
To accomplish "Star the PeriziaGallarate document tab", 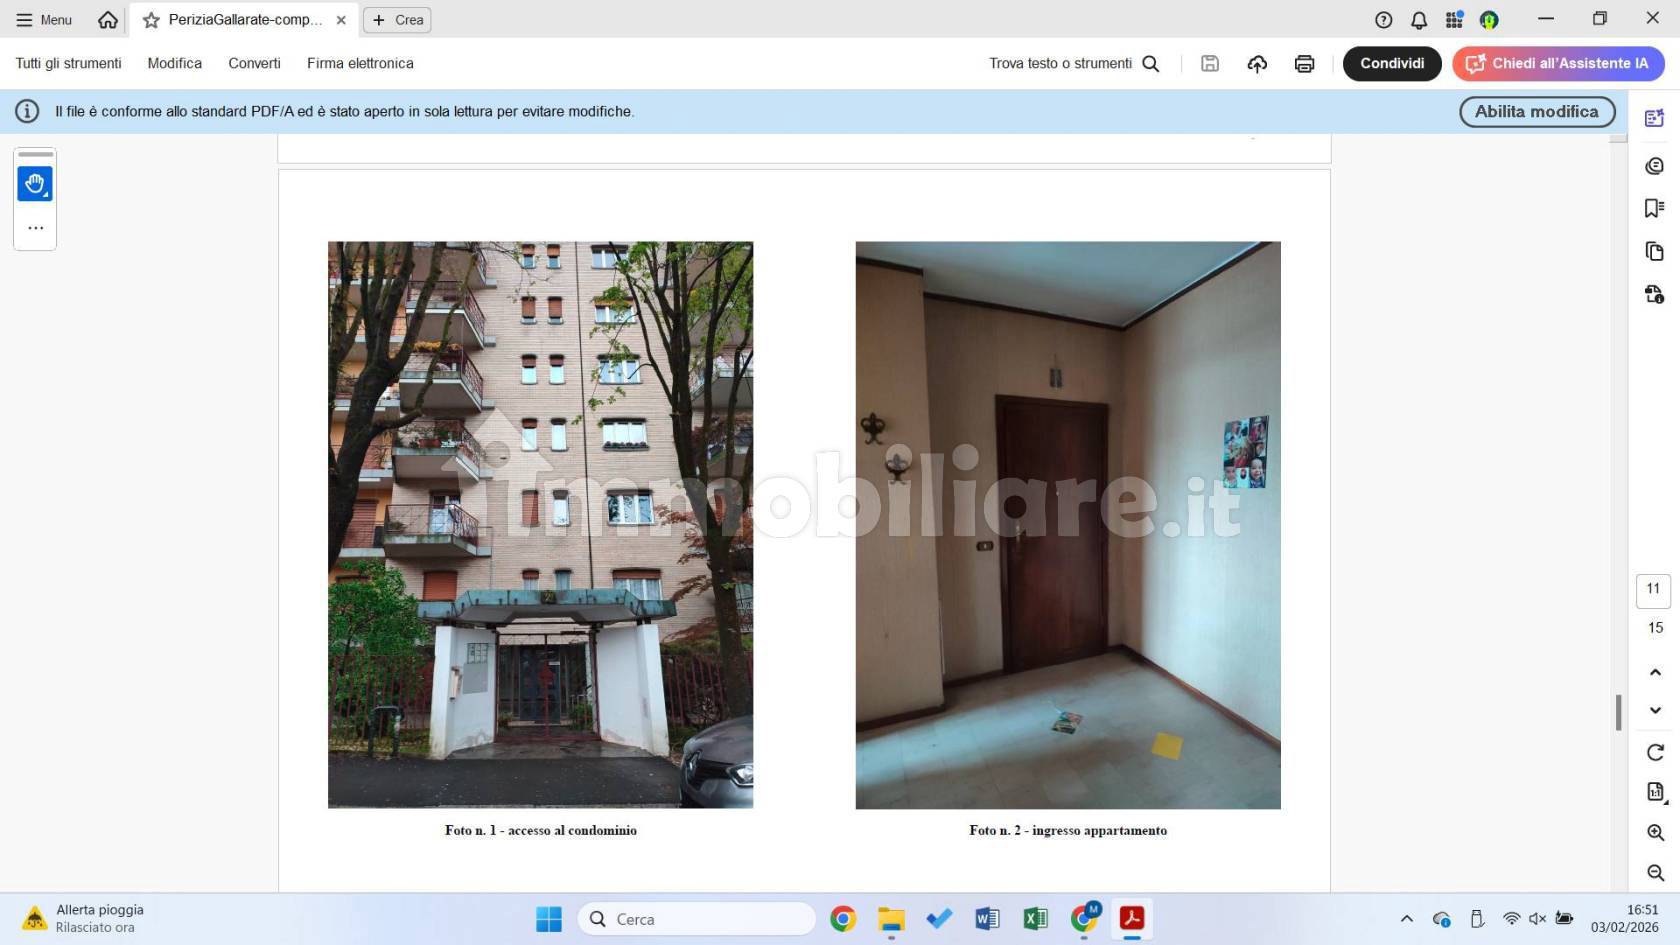I will 151,20.
